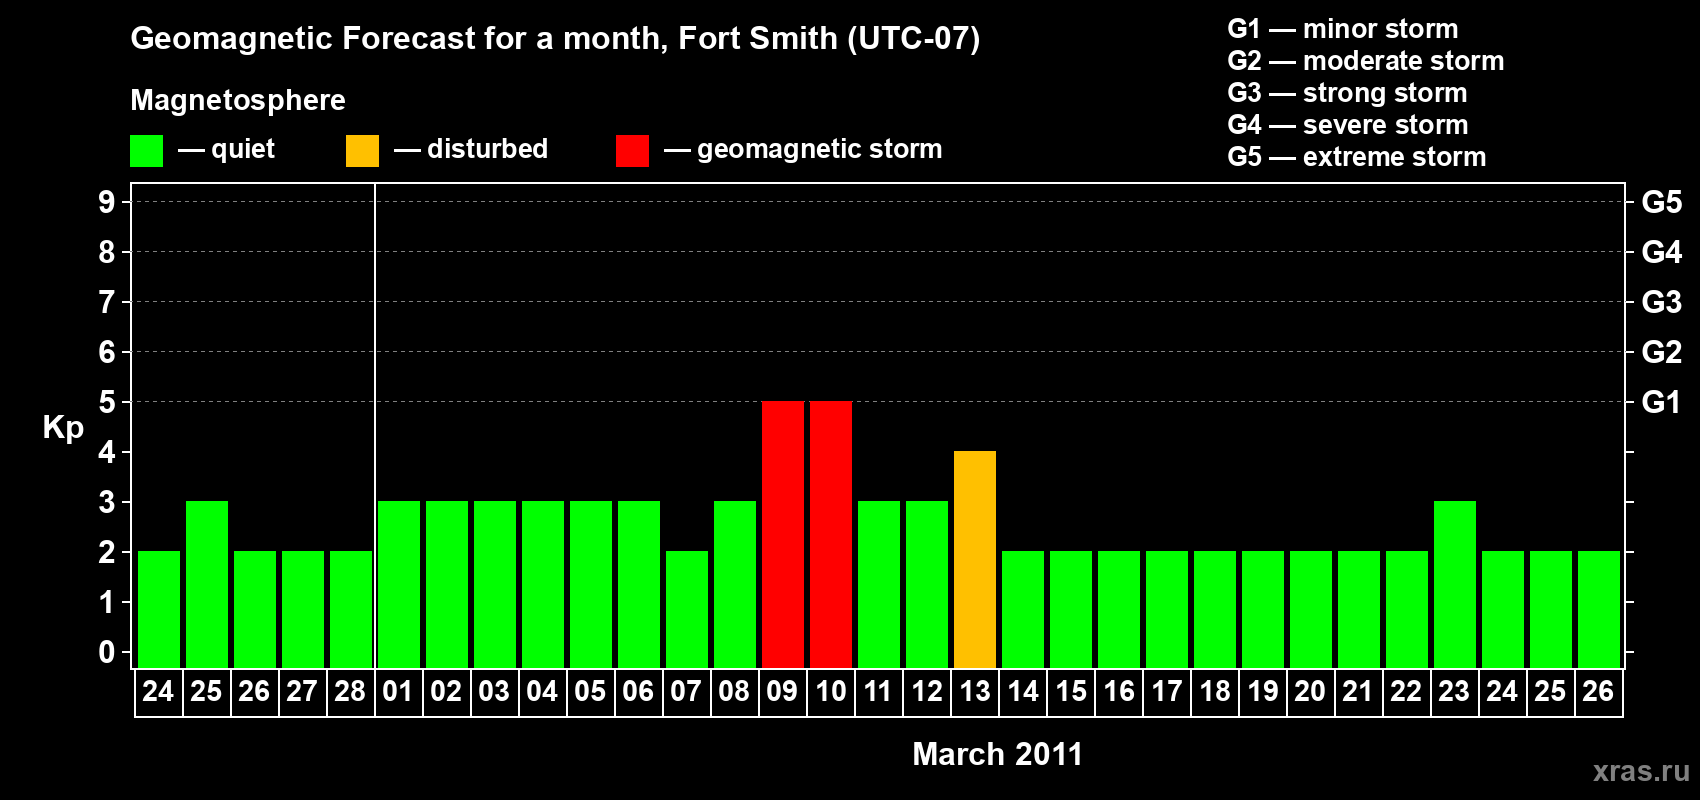
Task: Click the date label 13
Action: pyautogui.click(x=975, y=691)
